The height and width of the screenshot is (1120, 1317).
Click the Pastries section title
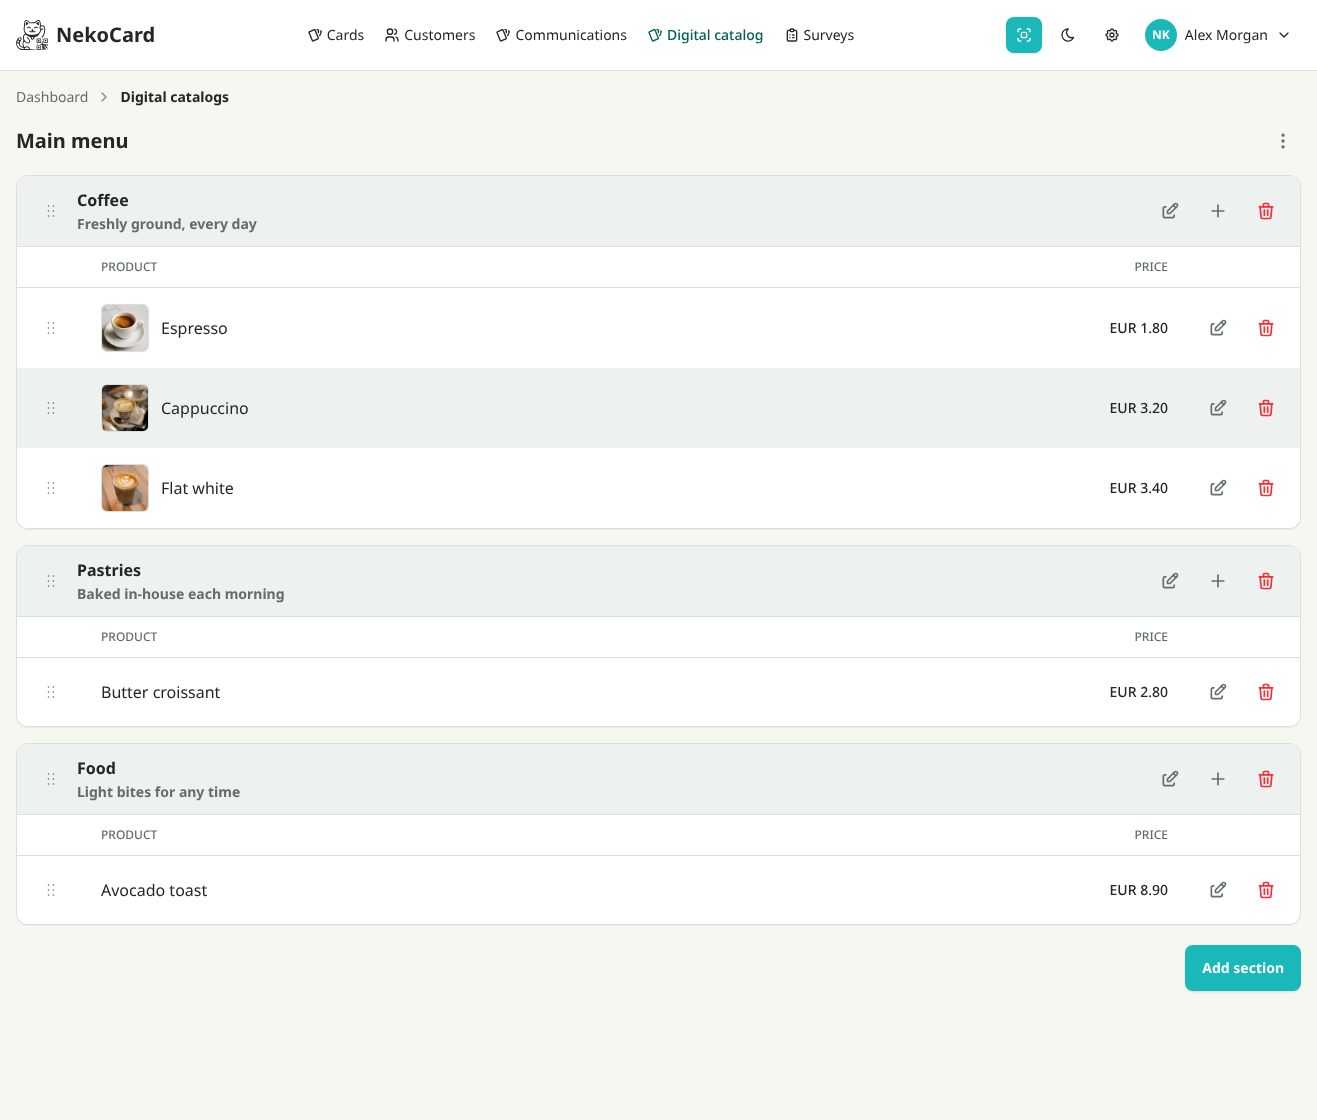point(109,570)
